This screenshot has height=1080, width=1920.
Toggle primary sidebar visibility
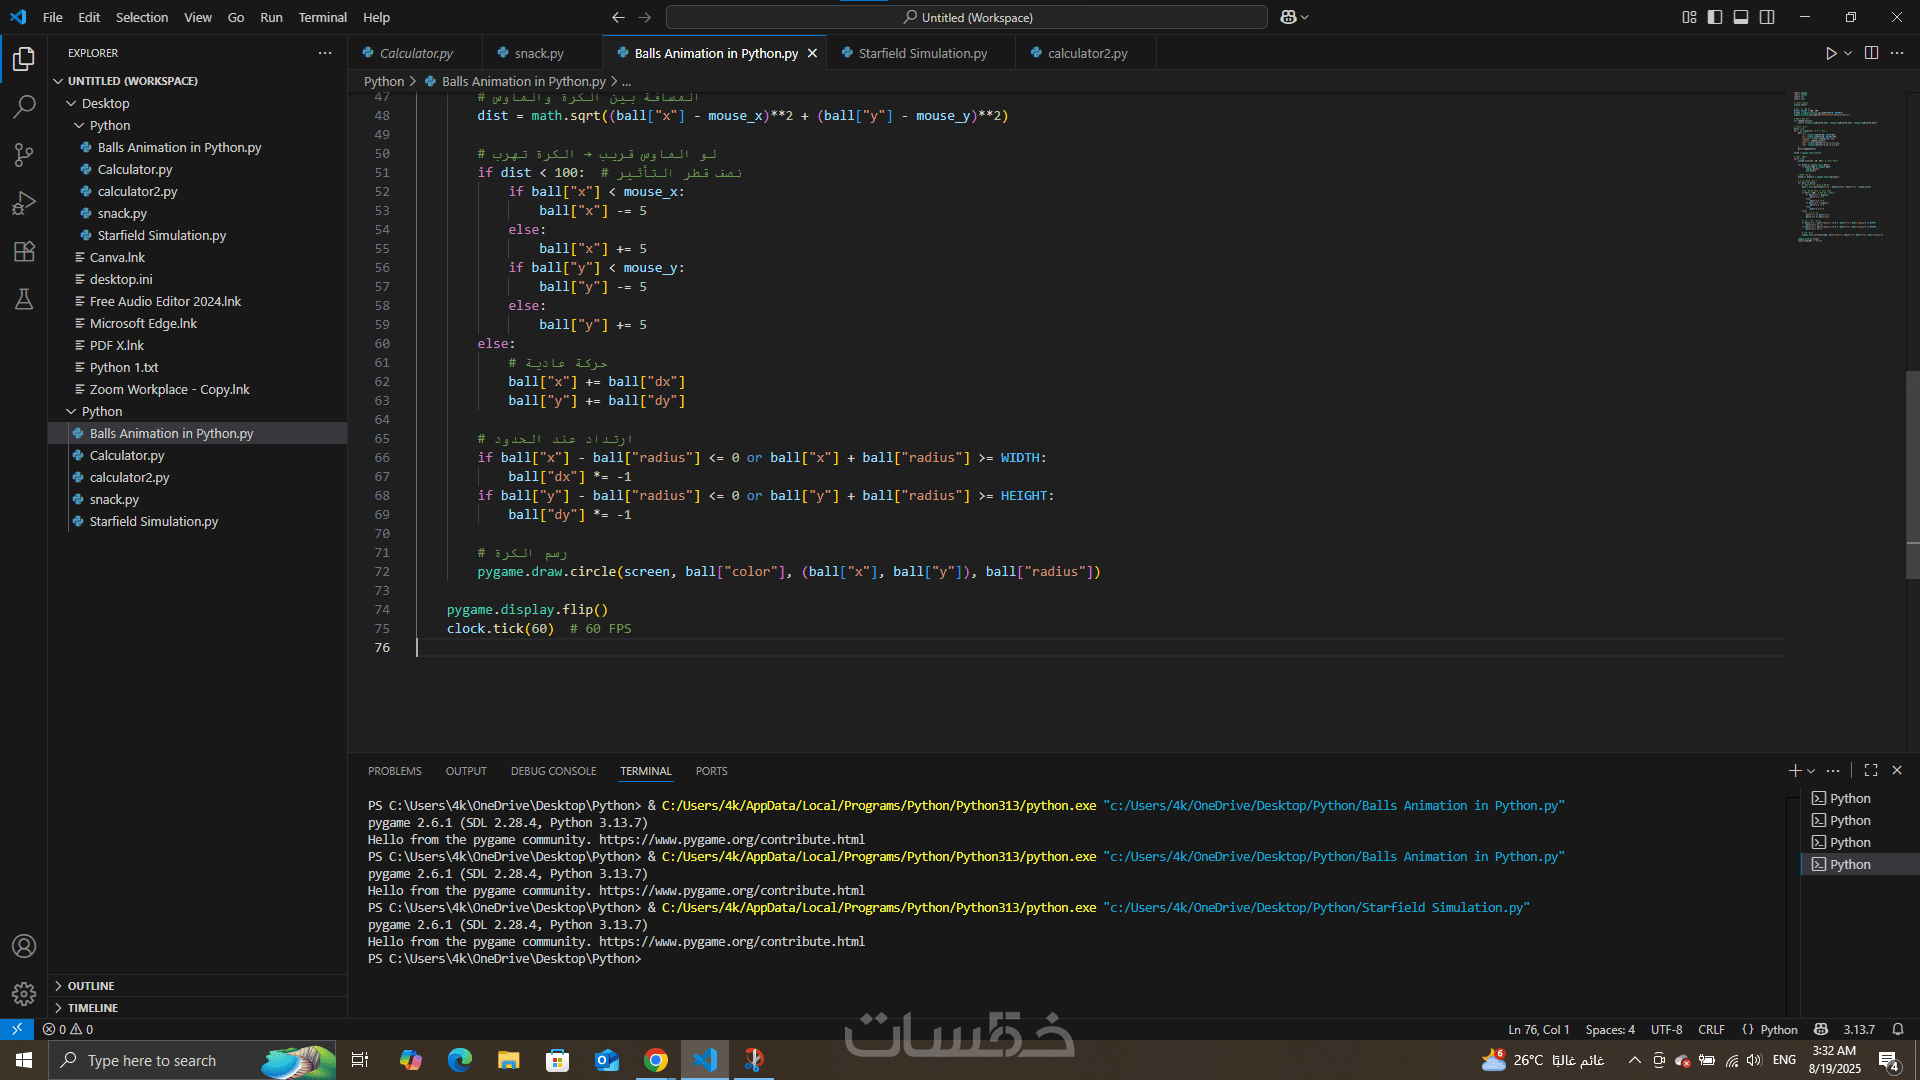(x=1715, y=17)
